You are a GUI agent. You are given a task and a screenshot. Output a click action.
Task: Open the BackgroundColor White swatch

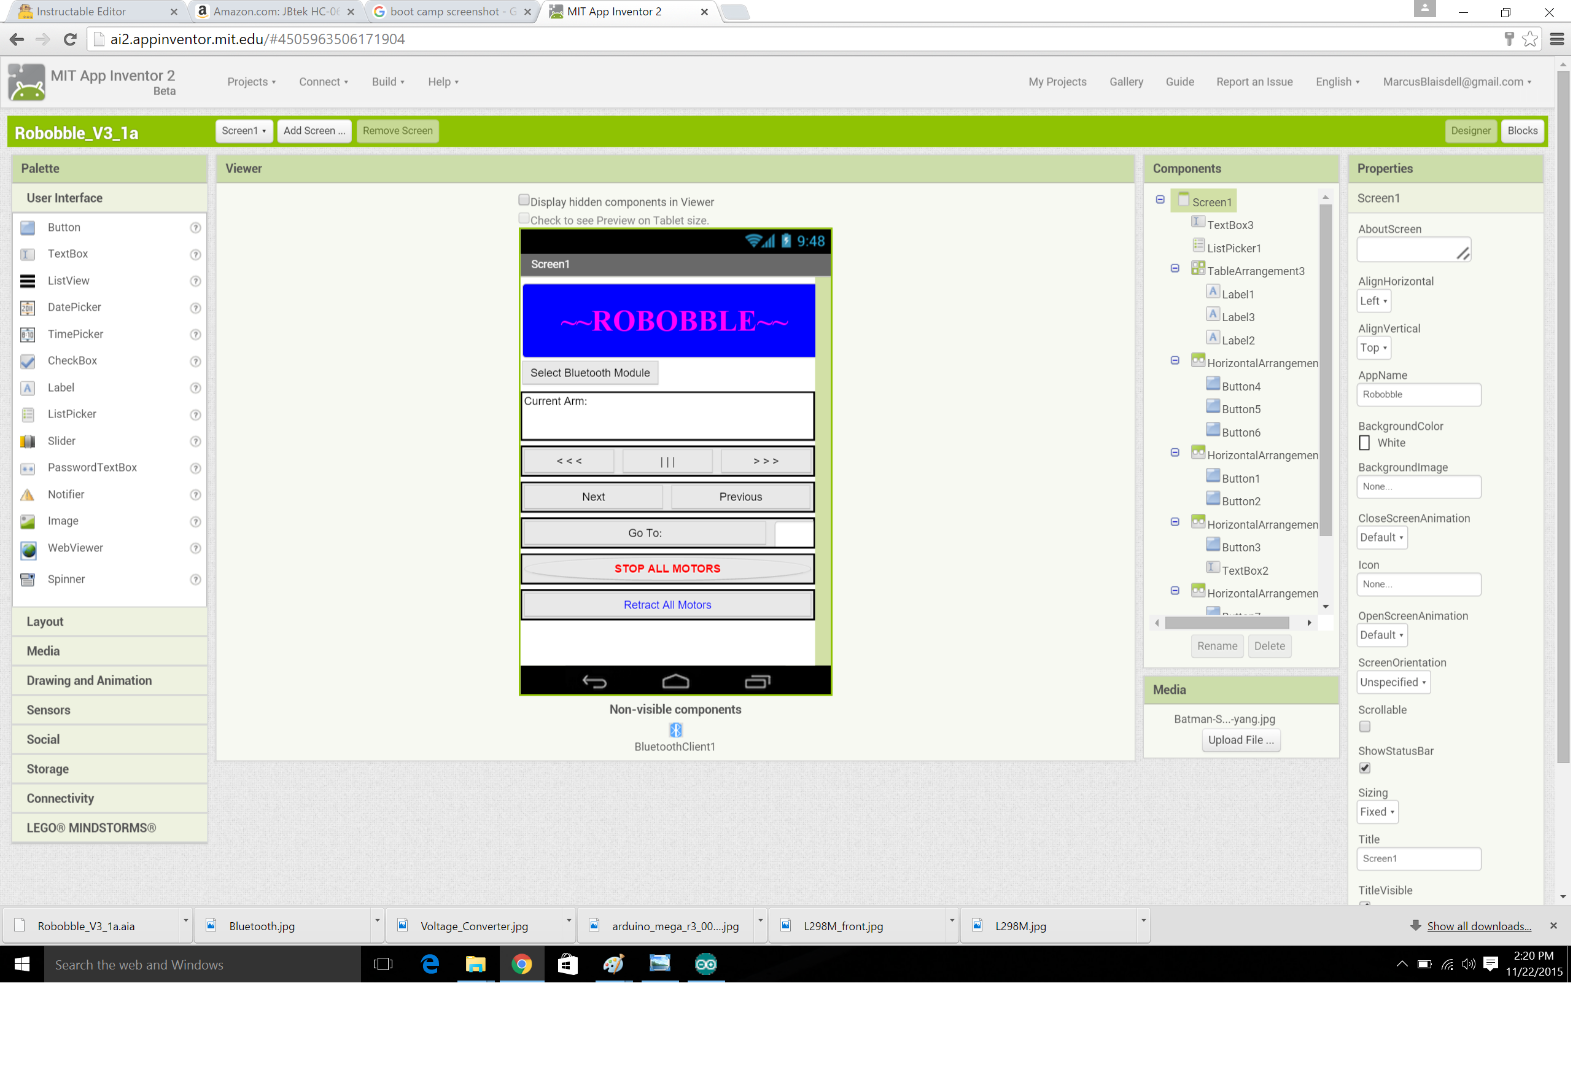pos(1365,443)
